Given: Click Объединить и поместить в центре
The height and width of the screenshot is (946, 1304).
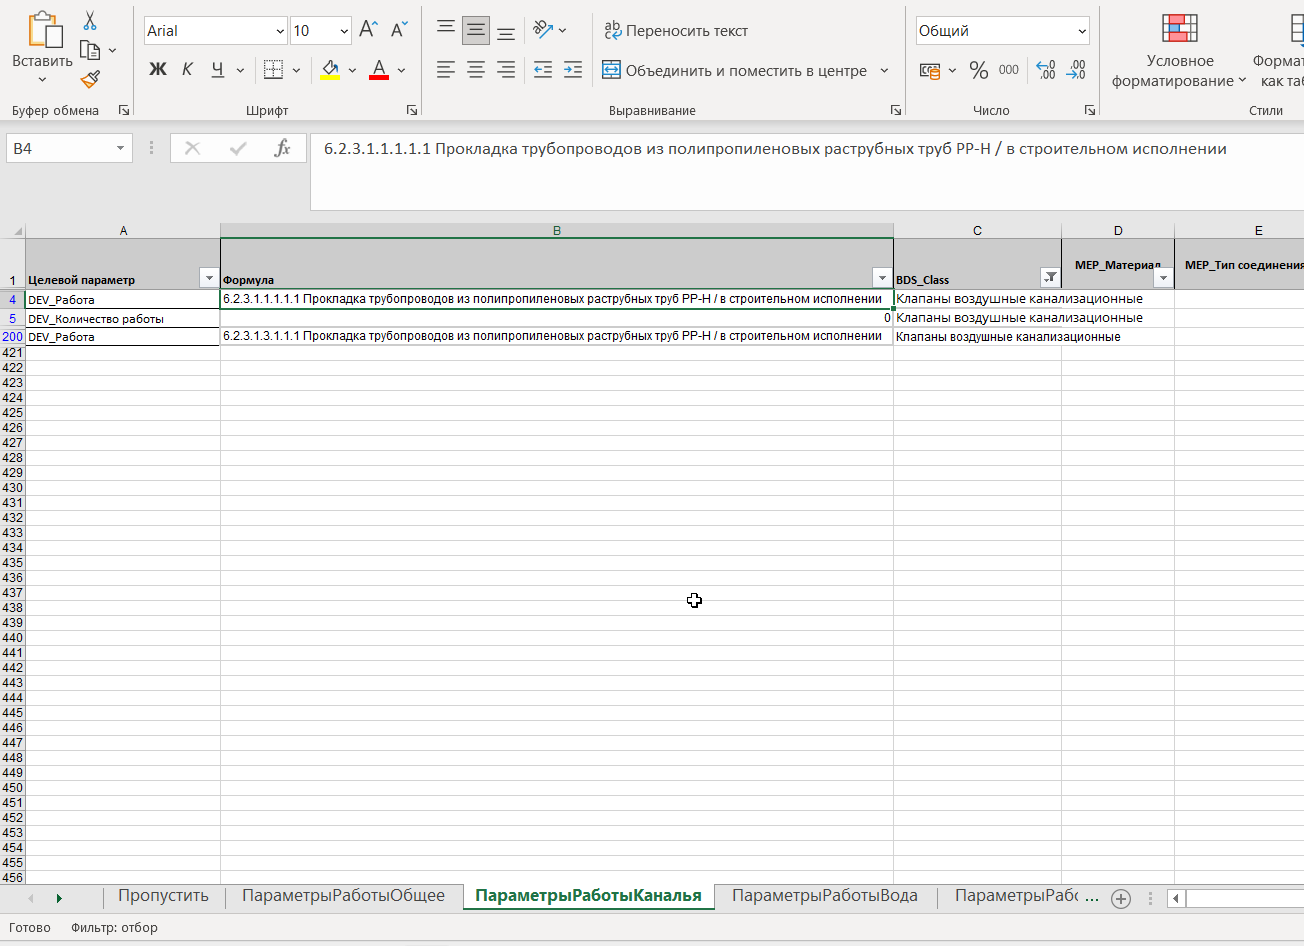Looking at the screenshot, I should 734,71.
